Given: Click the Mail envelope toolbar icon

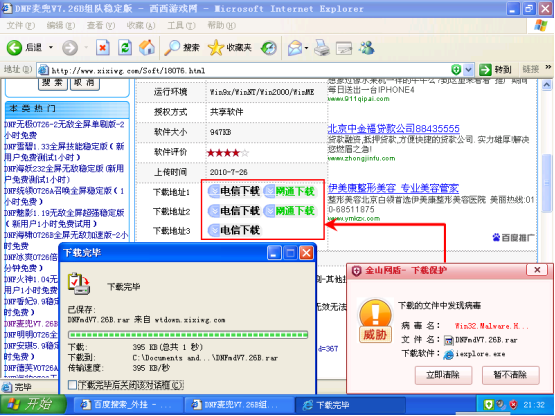Looking at the screenshot, I should [295, 47].
